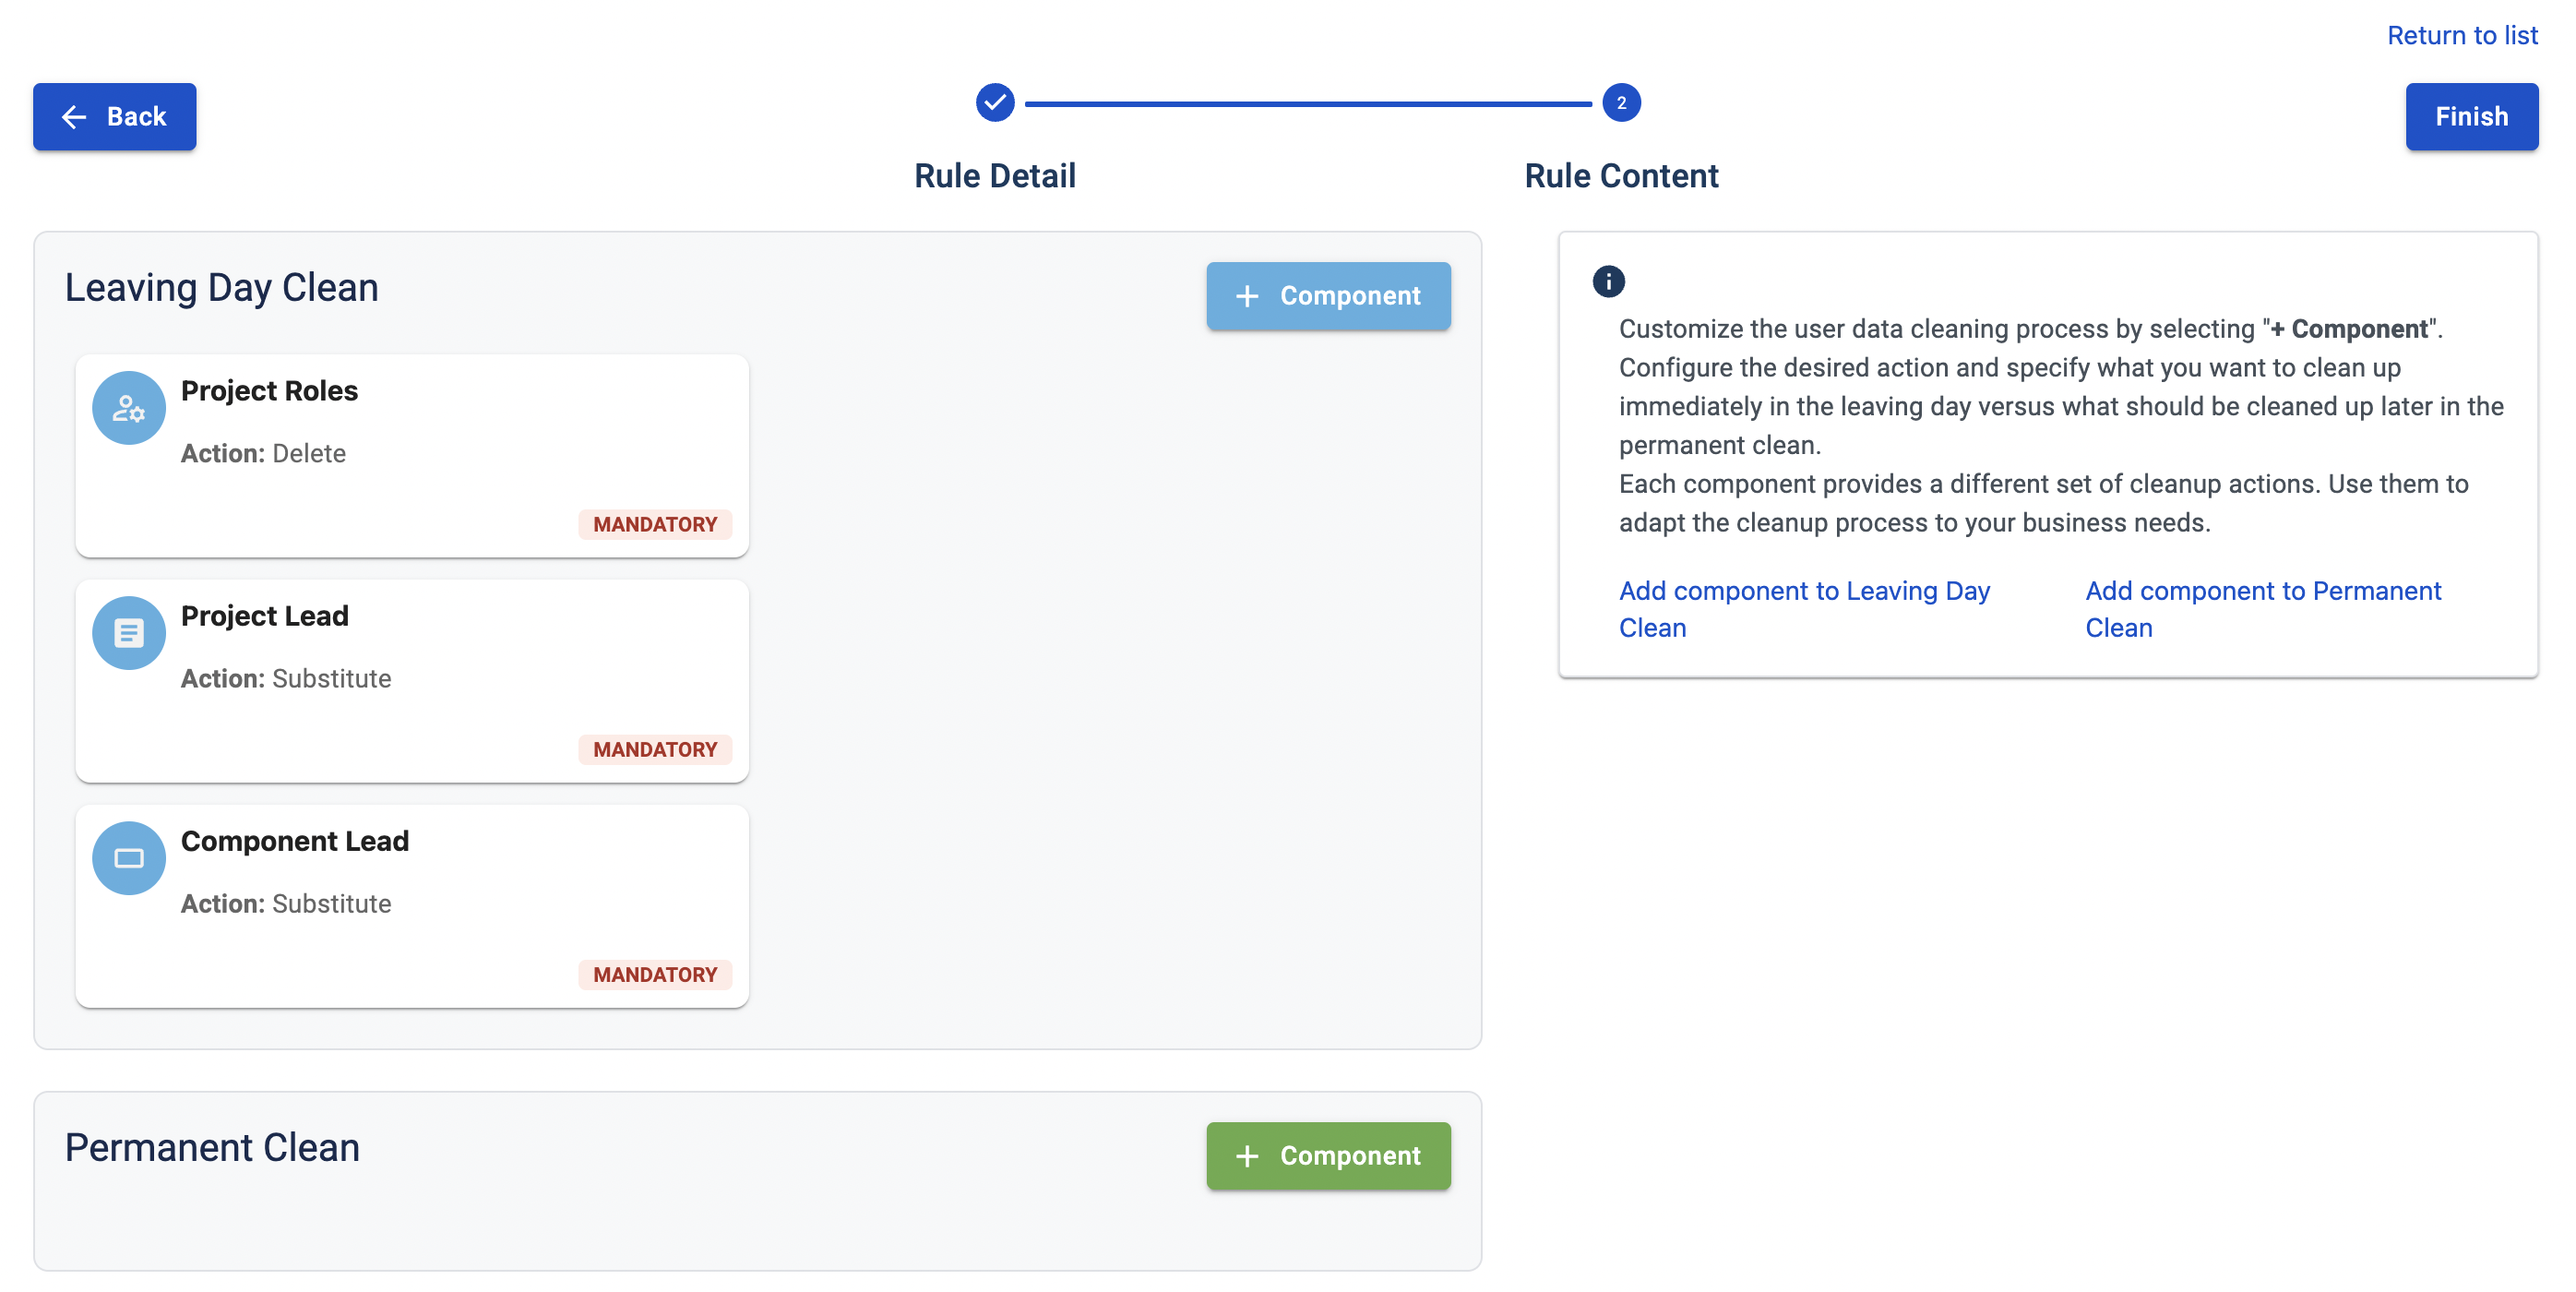Open the Component Lead card title
This screenshot has height=1292, width=2576.
(294, 841)
